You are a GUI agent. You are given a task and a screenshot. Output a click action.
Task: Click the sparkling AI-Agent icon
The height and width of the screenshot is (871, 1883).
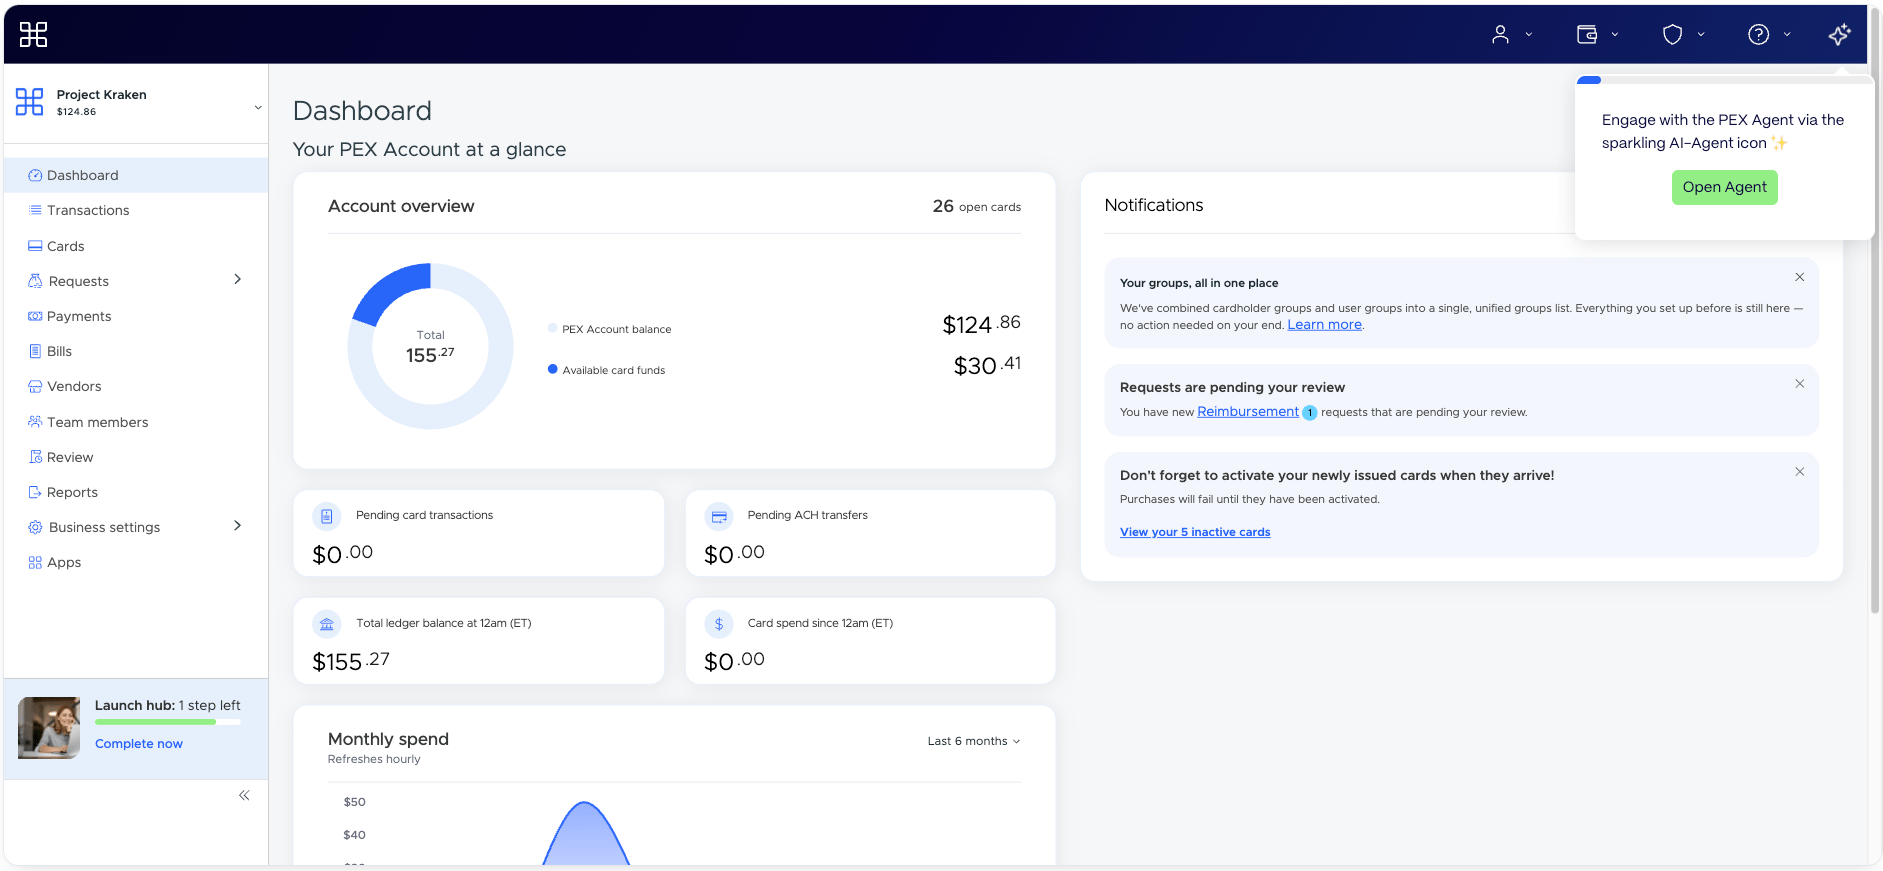[x=1839, y=35]
